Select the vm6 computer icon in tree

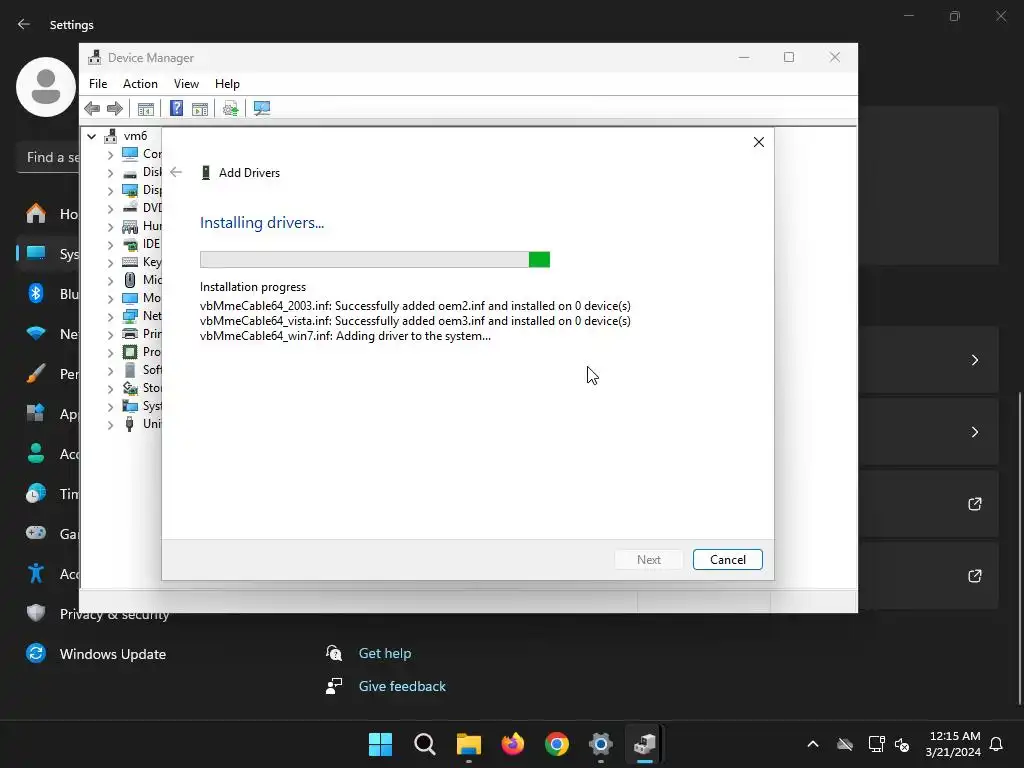click(x=111, y=136)
